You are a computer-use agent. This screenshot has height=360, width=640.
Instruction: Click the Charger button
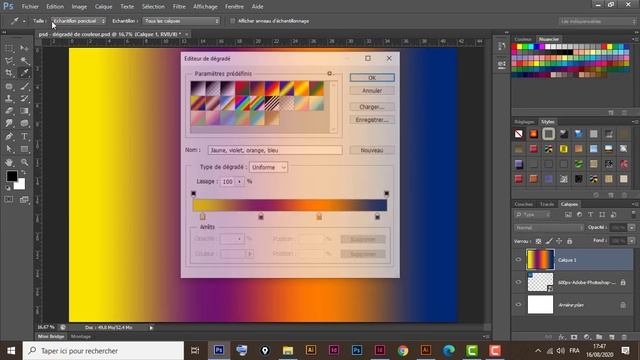click(372, 107)
